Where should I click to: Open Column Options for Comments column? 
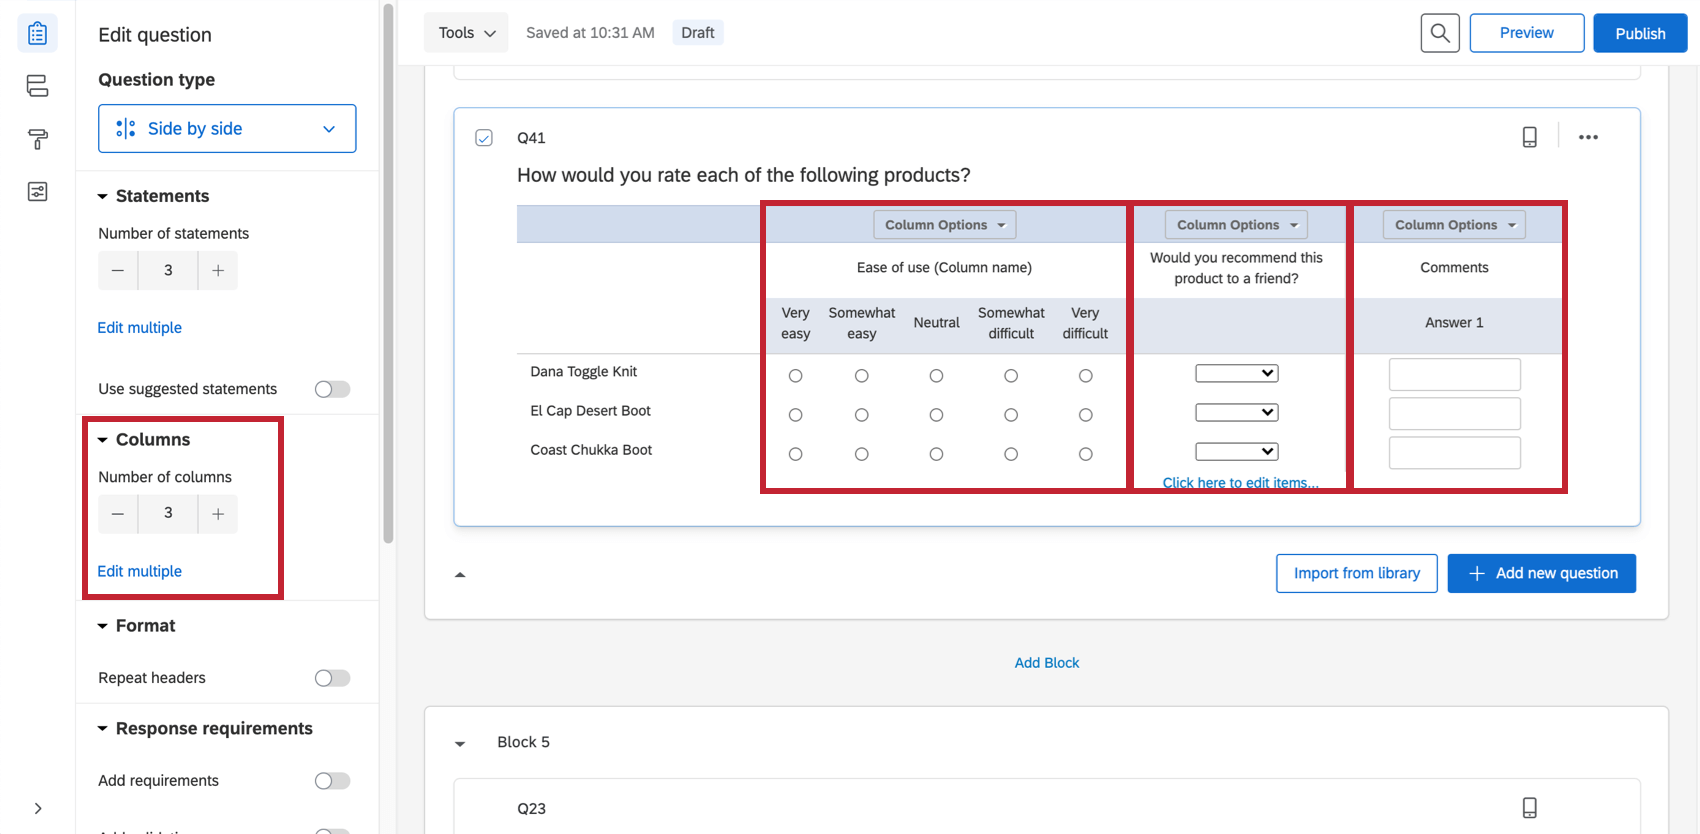coord(1454,225)
